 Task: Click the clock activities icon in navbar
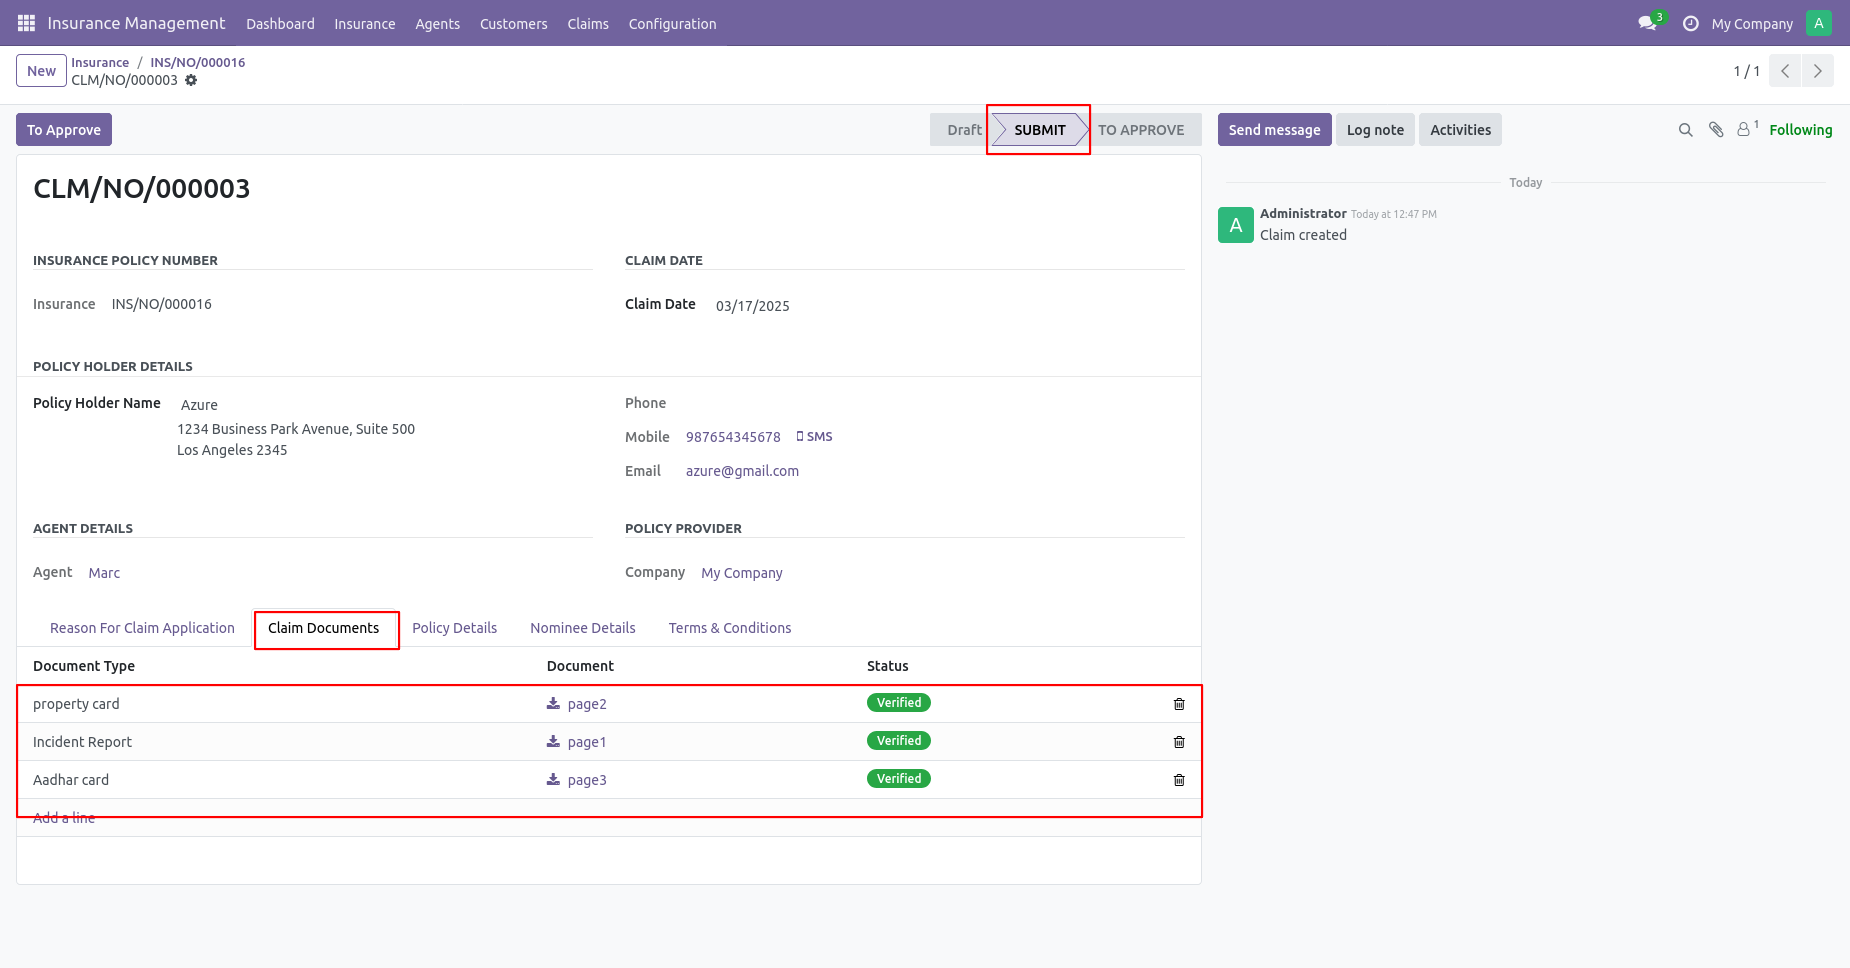(x=1691, y=23)
